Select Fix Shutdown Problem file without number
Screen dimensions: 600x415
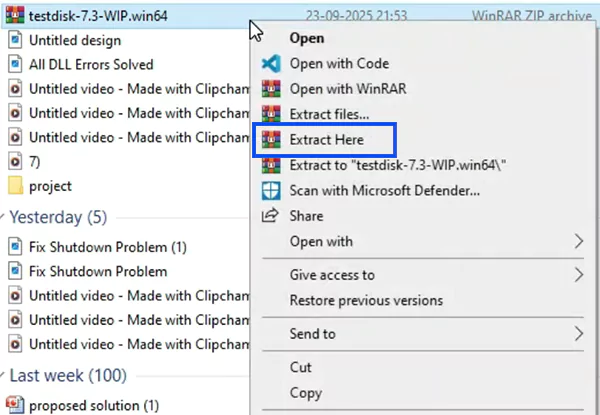98,272
